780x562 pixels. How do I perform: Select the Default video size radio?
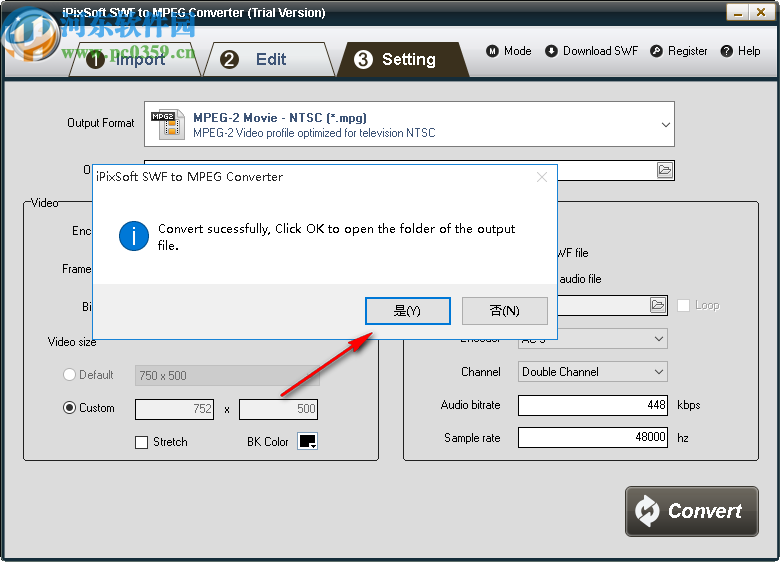pos(69,375)
